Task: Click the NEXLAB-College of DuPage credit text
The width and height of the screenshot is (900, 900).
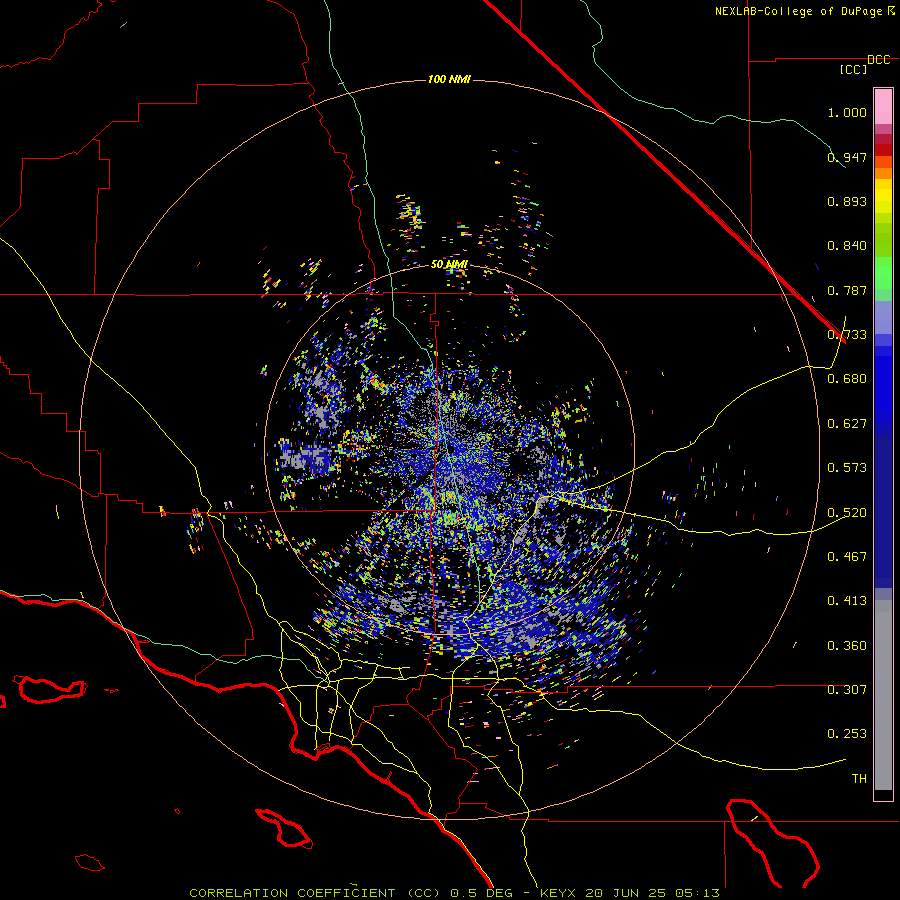Action: [x=800, y=11]
